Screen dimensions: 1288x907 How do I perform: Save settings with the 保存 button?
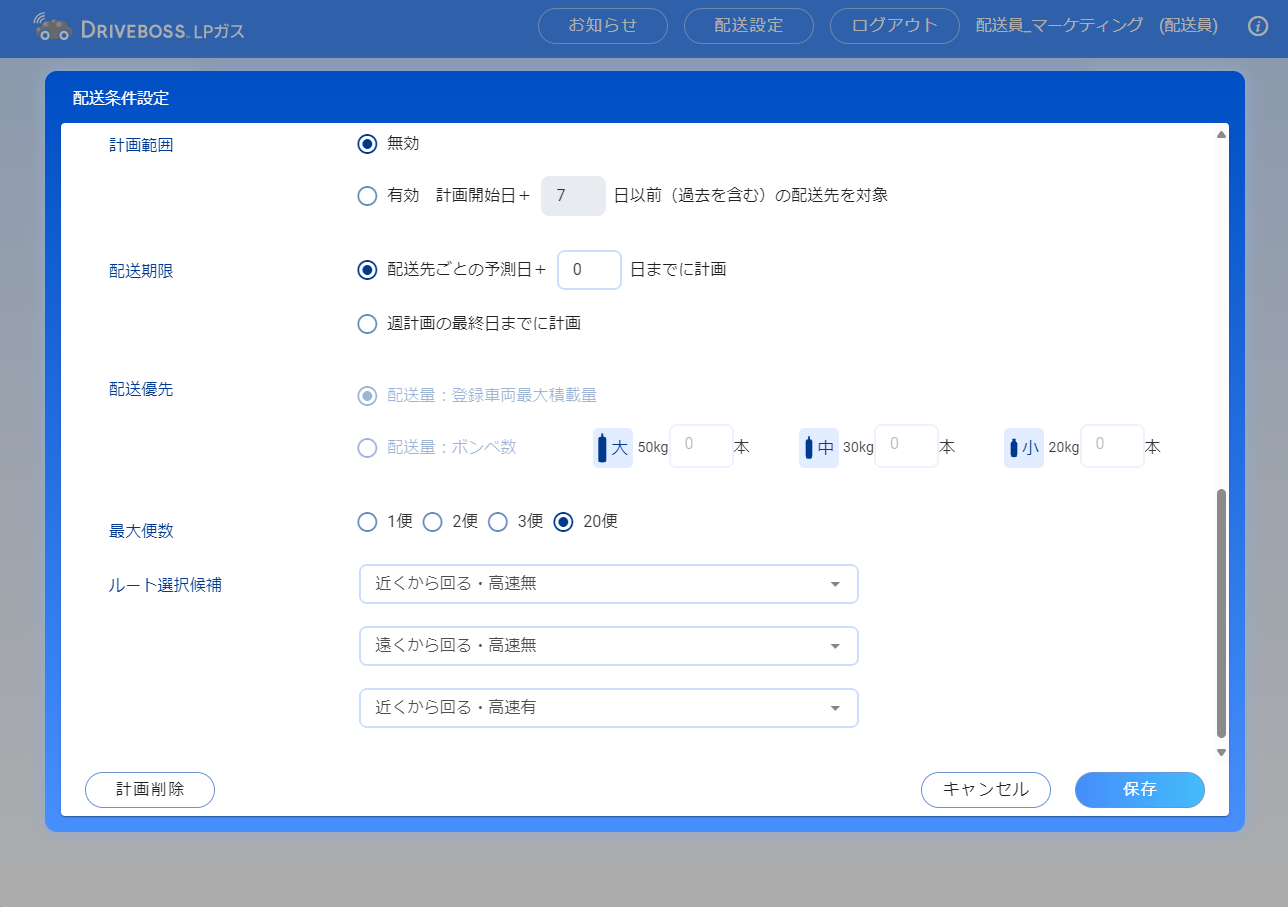[x=1140, y=789]
